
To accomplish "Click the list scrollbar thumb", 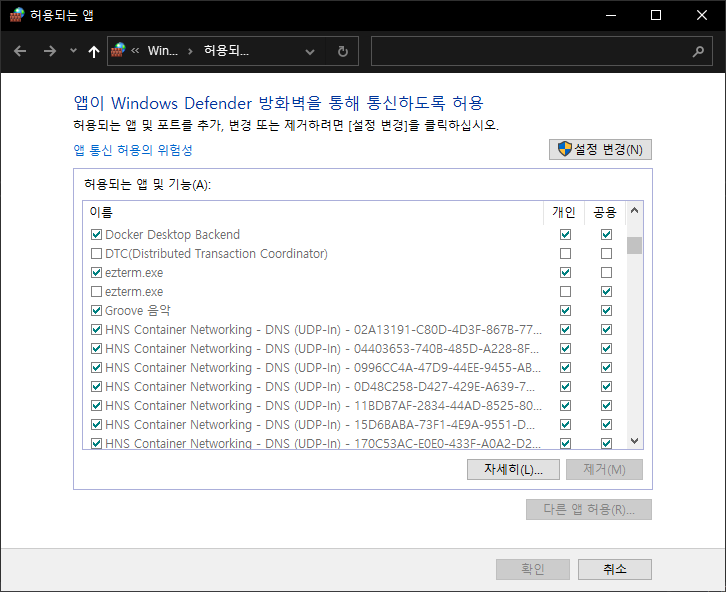I will (634, 245).
